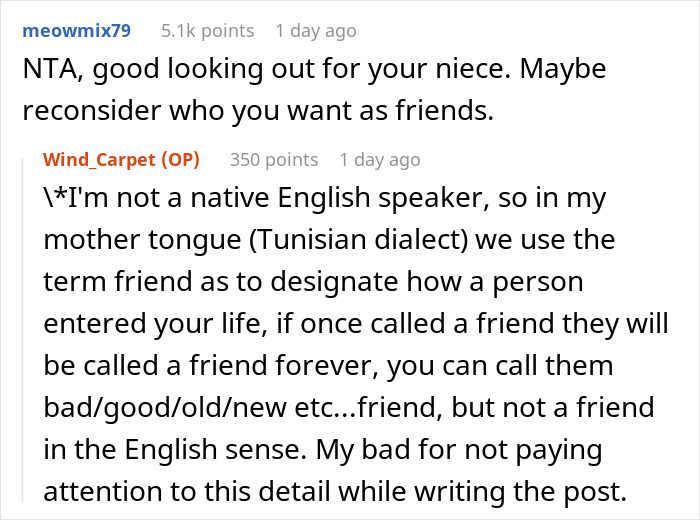The height and width of the screenshot is (520, 700).
Task: Click Wind_Carpet's reply '1 day ago' timestamp
Action: (x=380, y=159)
